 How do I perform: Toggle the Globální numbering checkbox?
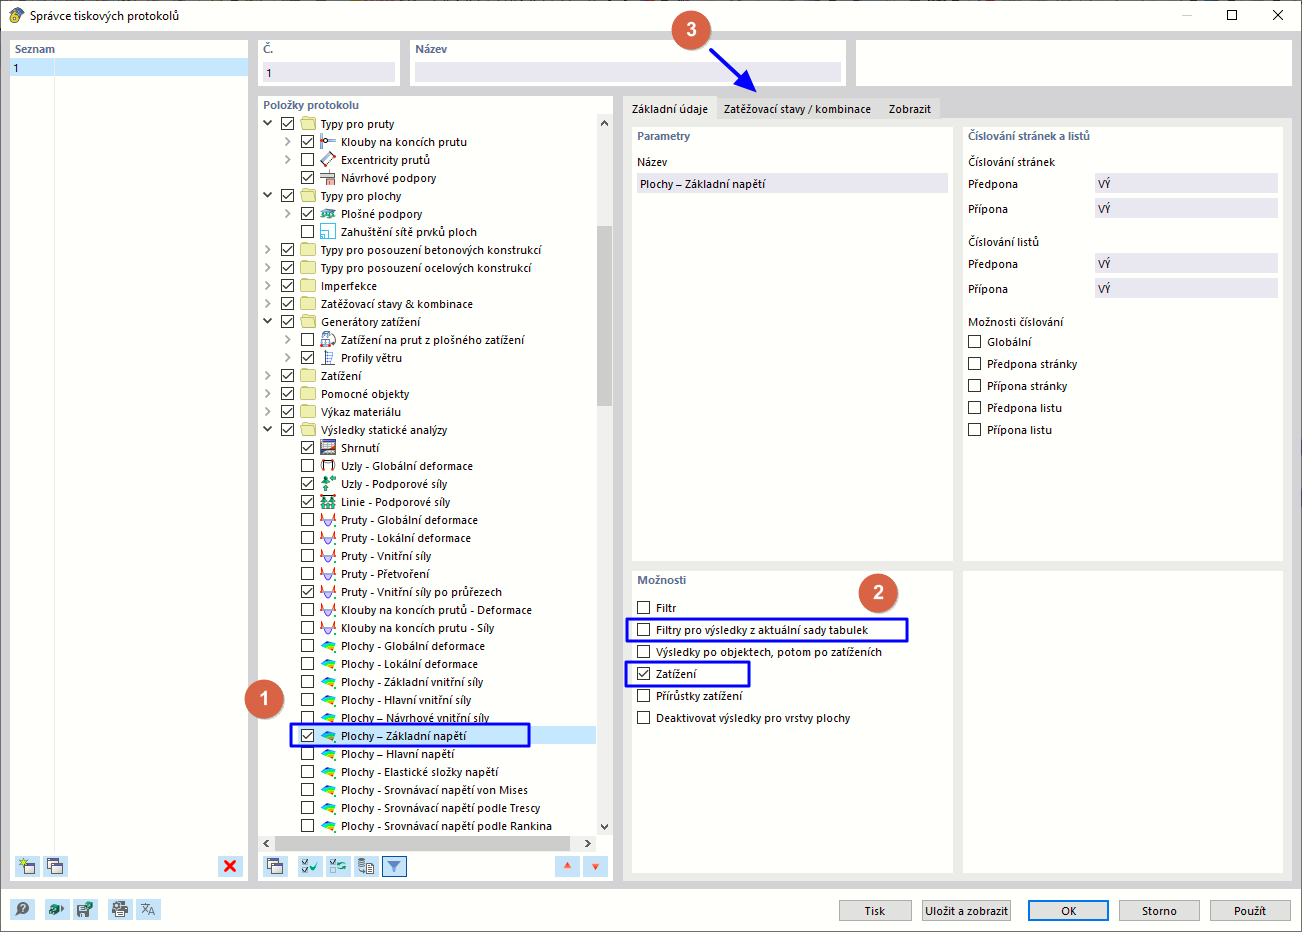(975, 342)
